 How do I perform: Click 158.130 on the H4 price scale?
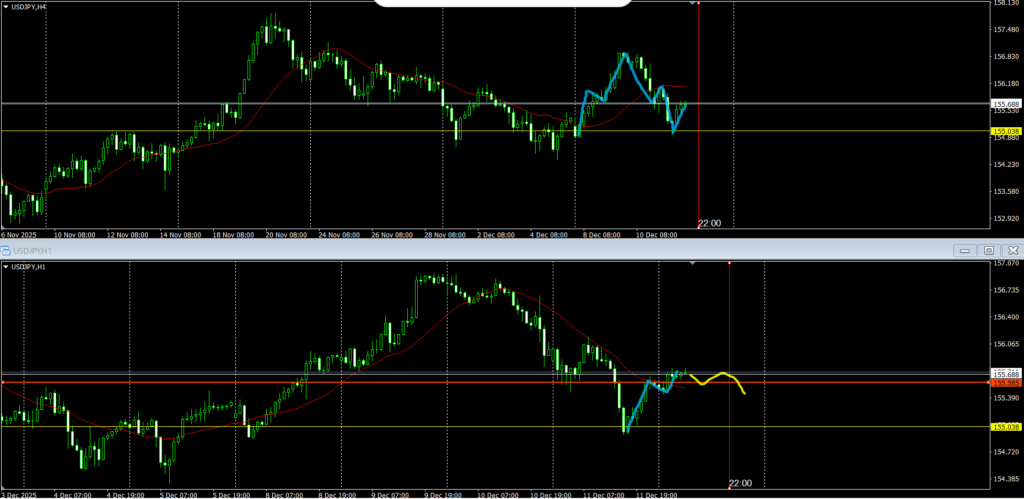[x=1005, y=4]
